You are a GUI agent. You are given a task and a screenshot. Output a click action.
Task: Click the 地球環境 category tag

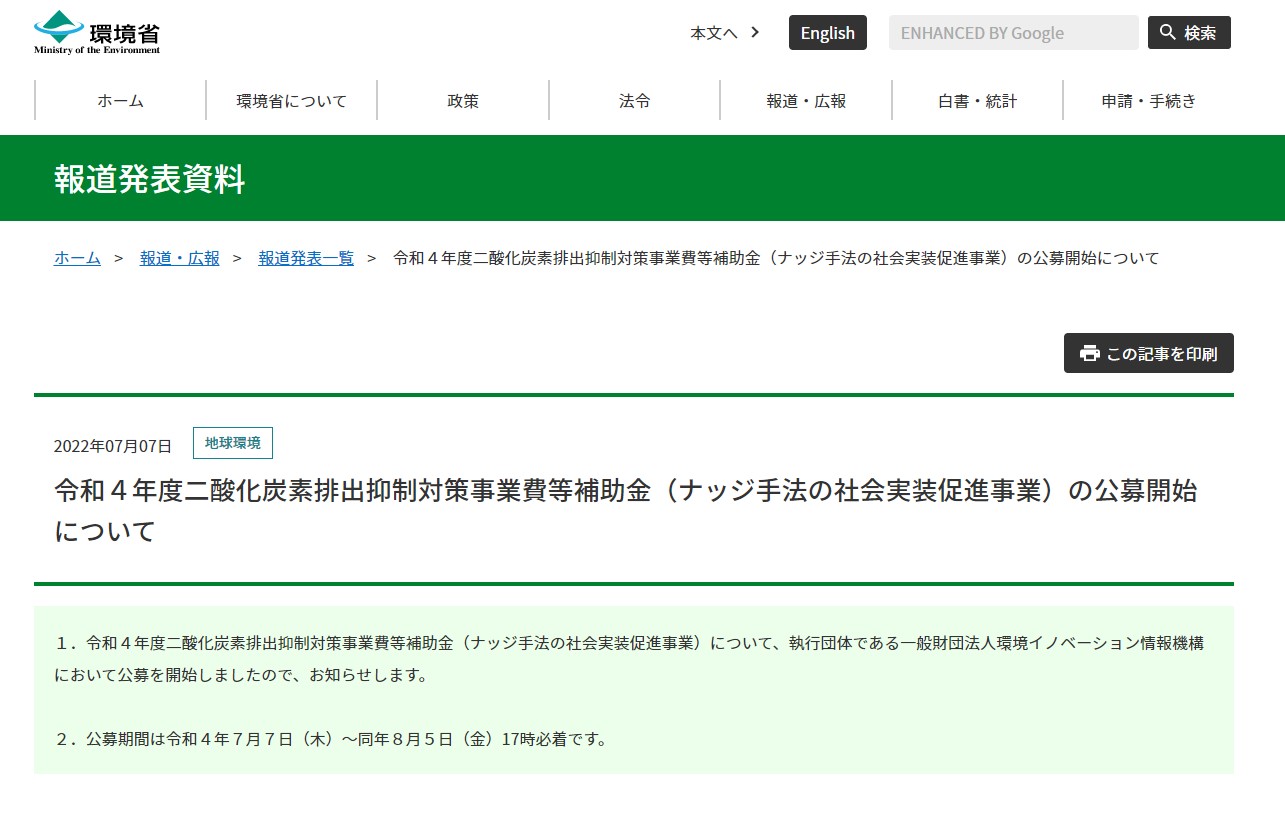(232, 443)
